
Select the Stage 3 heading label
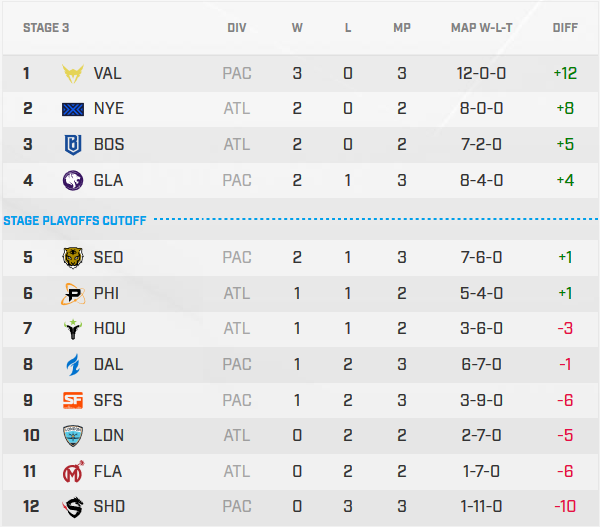[46, 28]
